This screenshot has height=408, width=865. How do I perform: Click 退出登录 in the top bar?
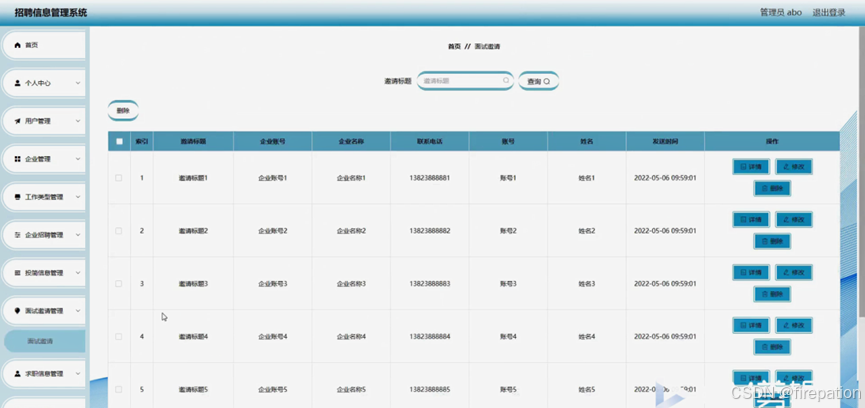point(829,12)
